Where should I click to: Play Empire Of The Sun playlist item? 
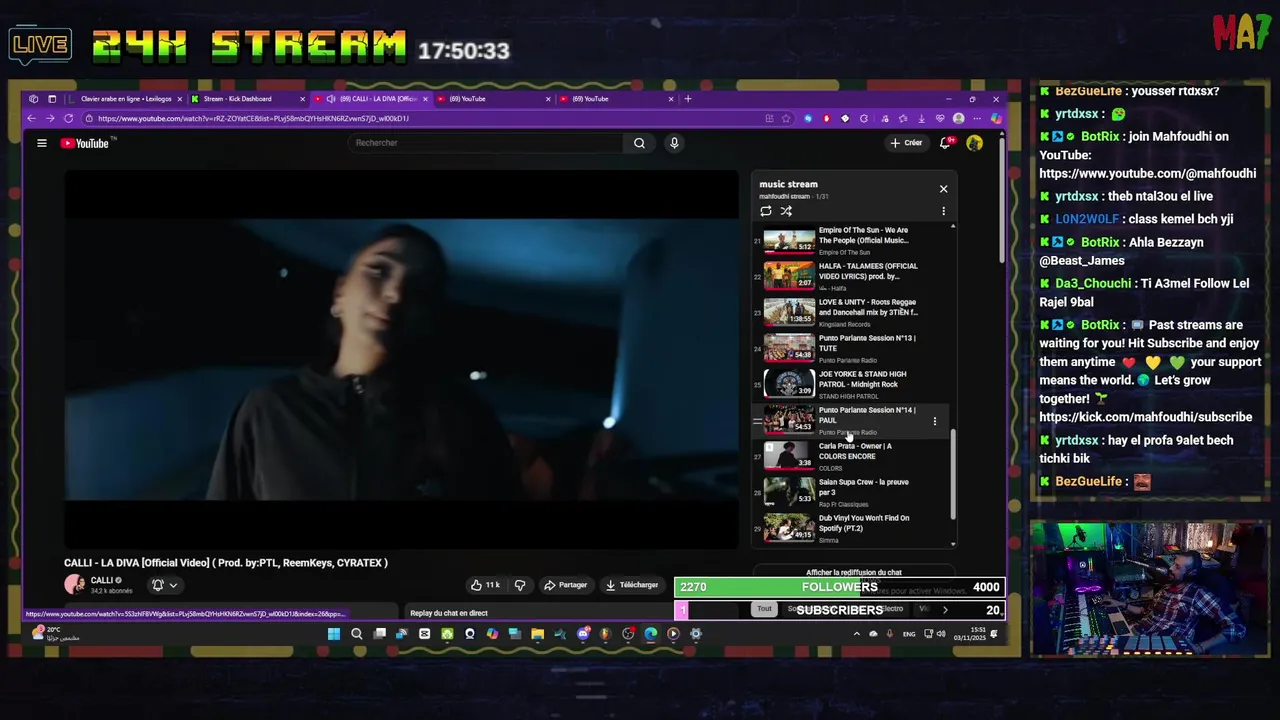pyautogui.click(x=850, y=241)
